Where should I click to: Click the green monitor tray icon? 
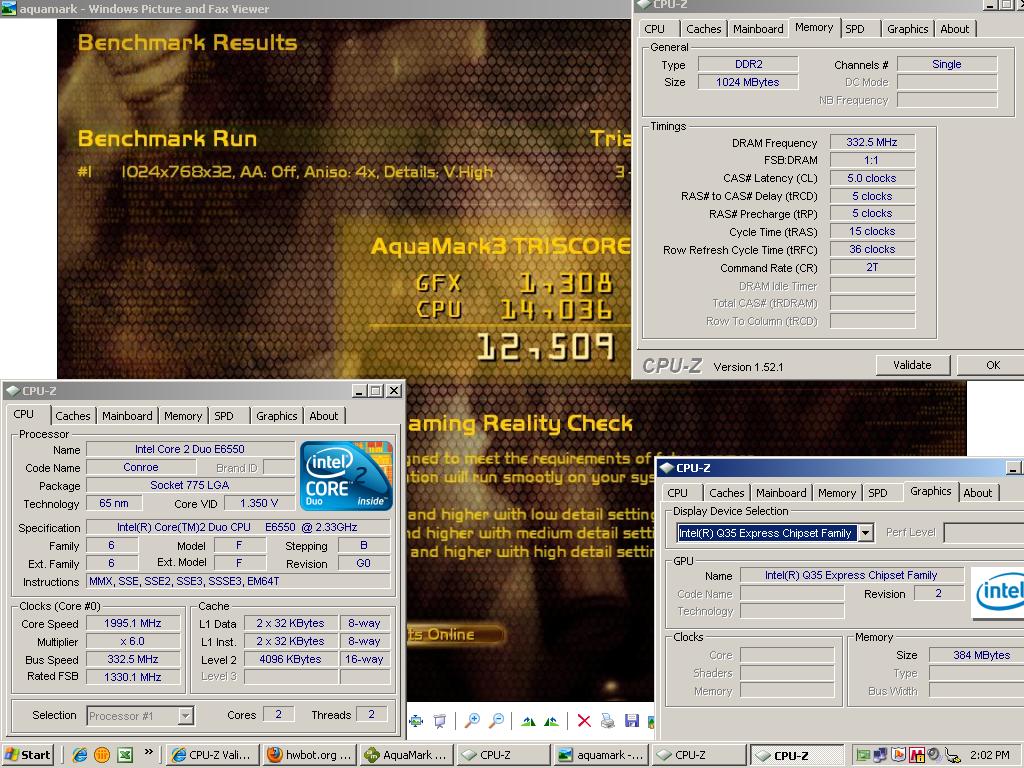click(x=863, y=755)
